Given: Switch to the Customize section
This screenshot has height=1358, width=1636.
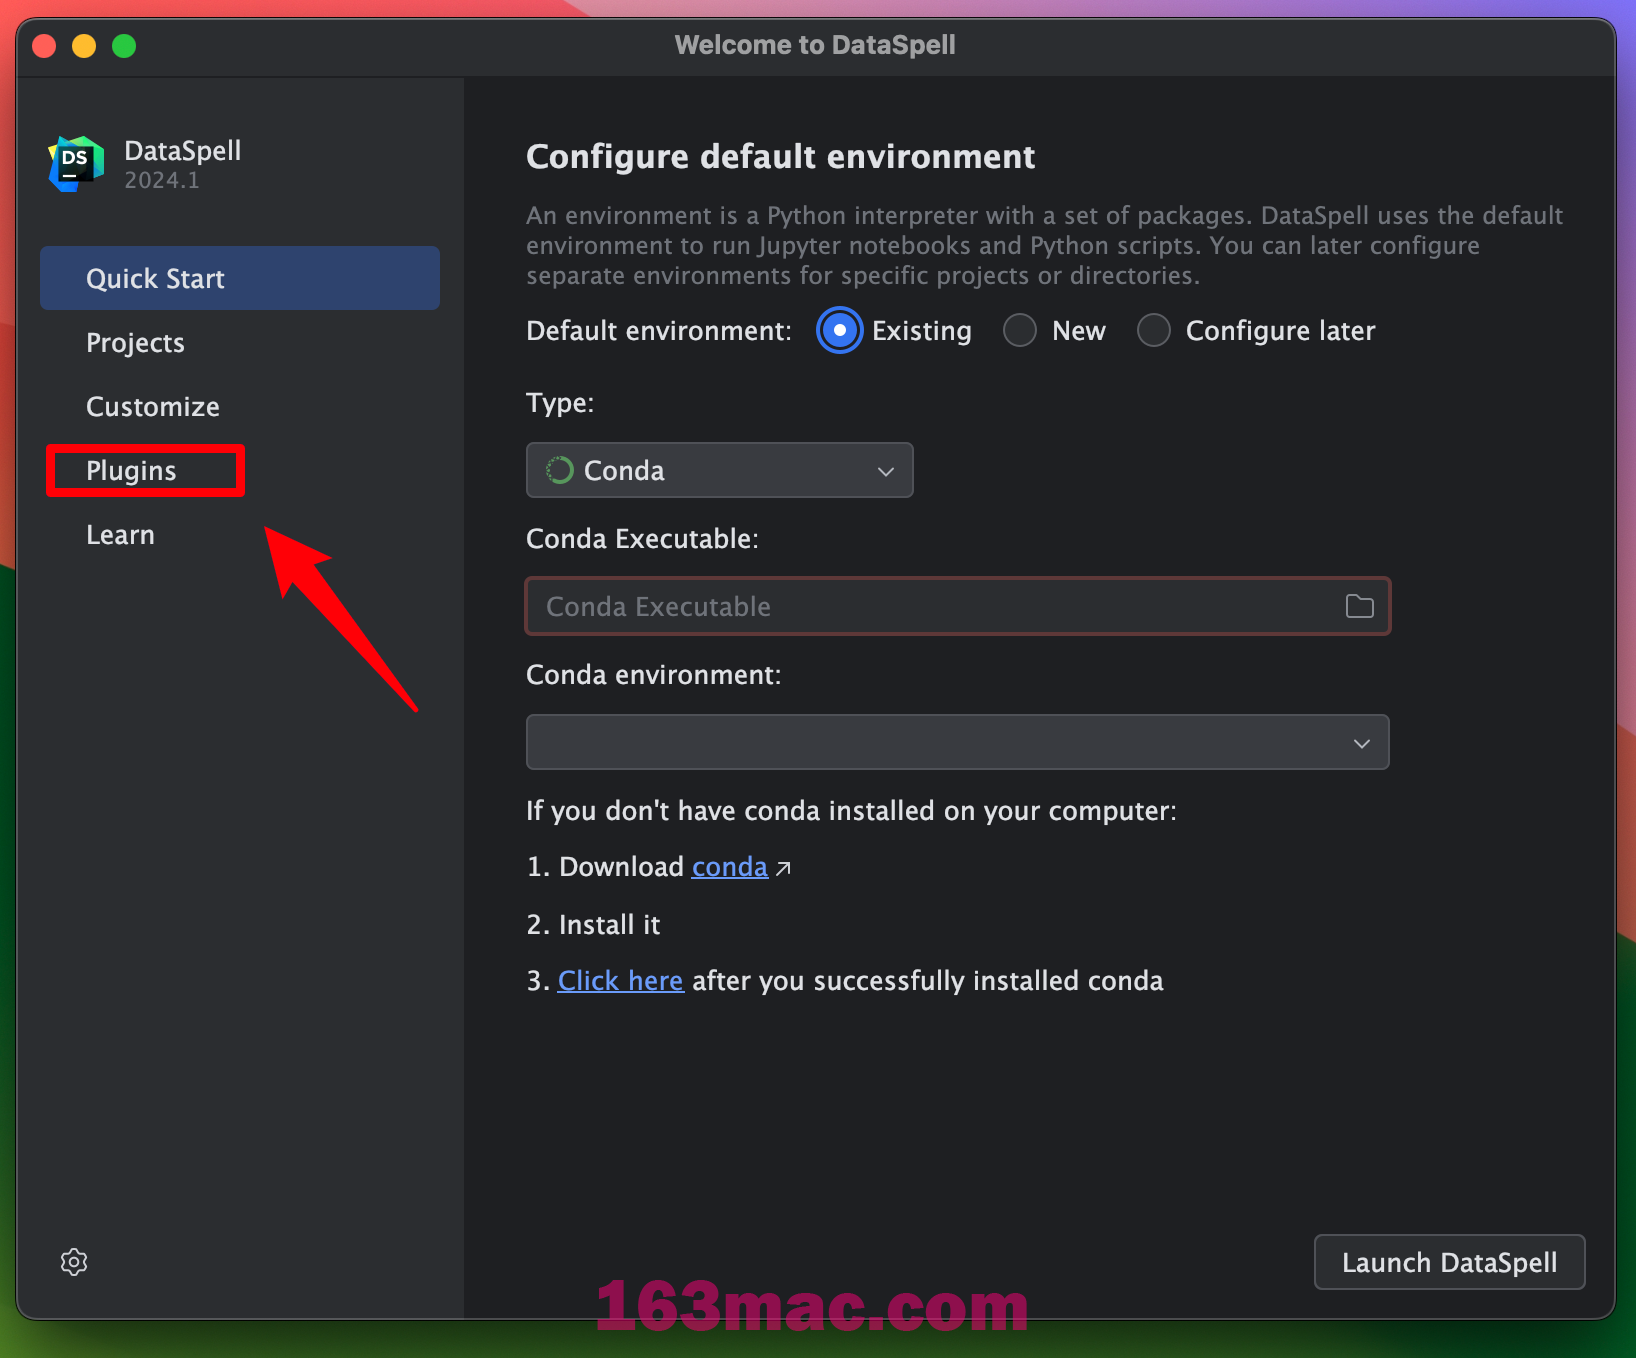Looking at the screenshot, I should [240, 406].
